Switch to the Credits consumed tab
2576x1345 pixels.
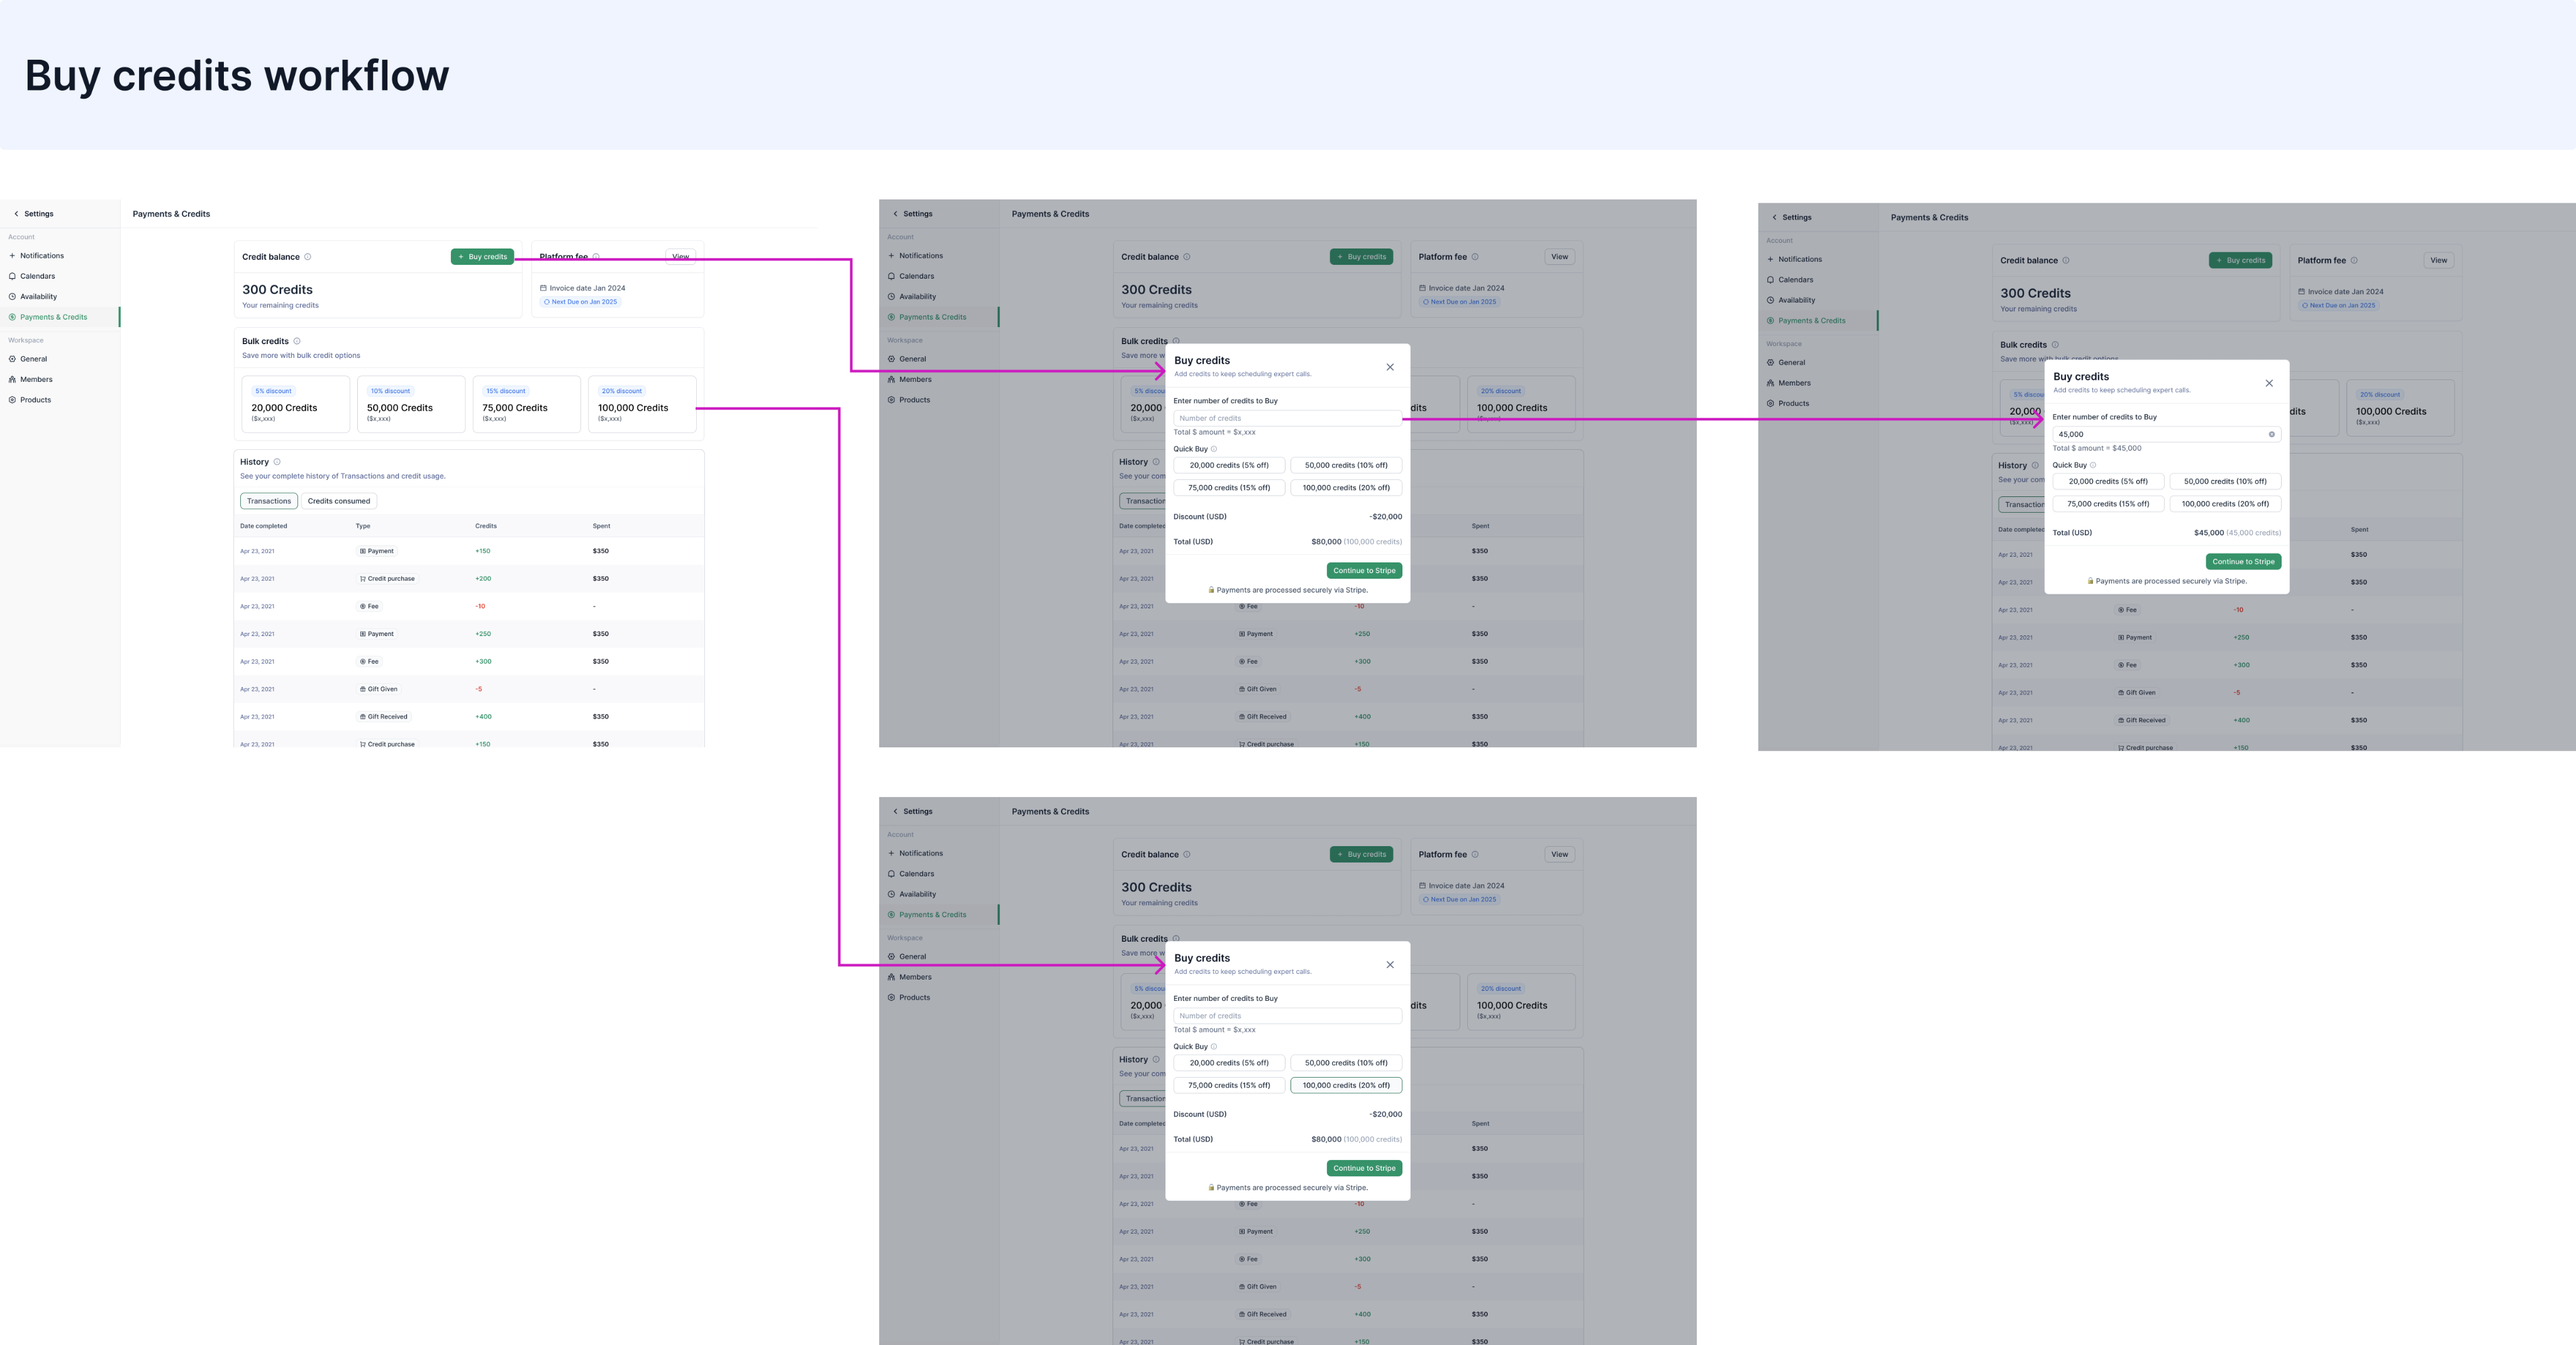339,501
